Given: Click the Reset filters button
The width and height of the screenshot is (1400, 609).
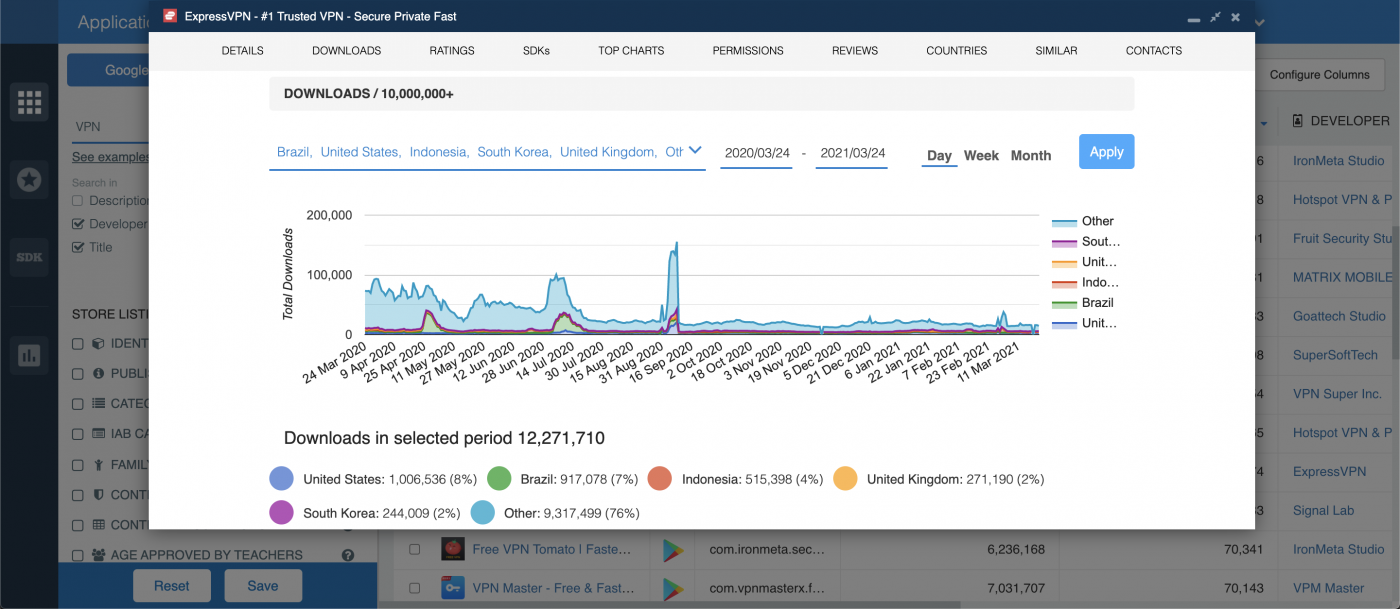Looking at the screenshot, I should point(172,586).
